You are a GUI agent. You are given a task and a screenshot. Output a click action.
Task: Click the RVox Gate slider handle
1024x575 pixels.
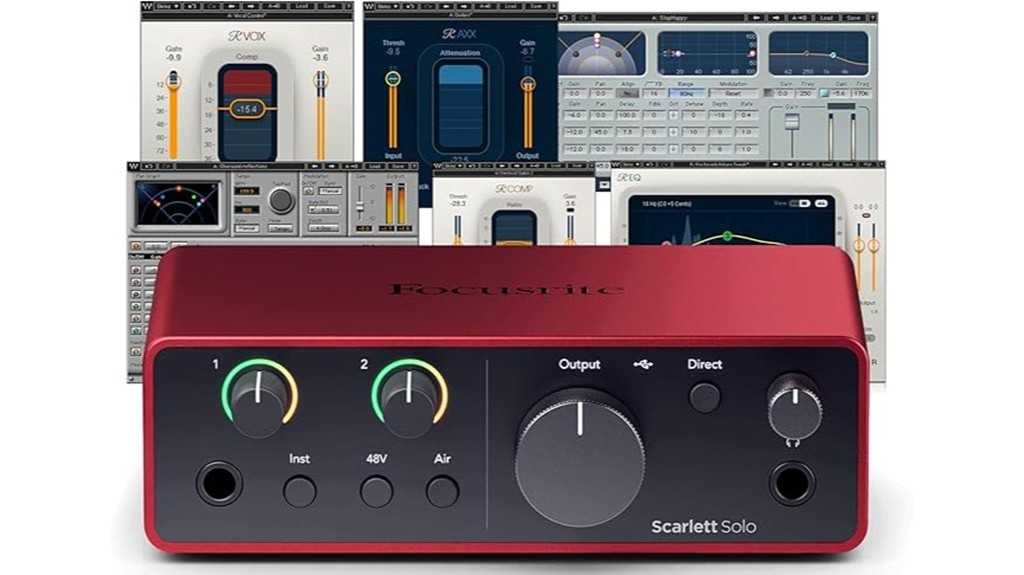173,80
